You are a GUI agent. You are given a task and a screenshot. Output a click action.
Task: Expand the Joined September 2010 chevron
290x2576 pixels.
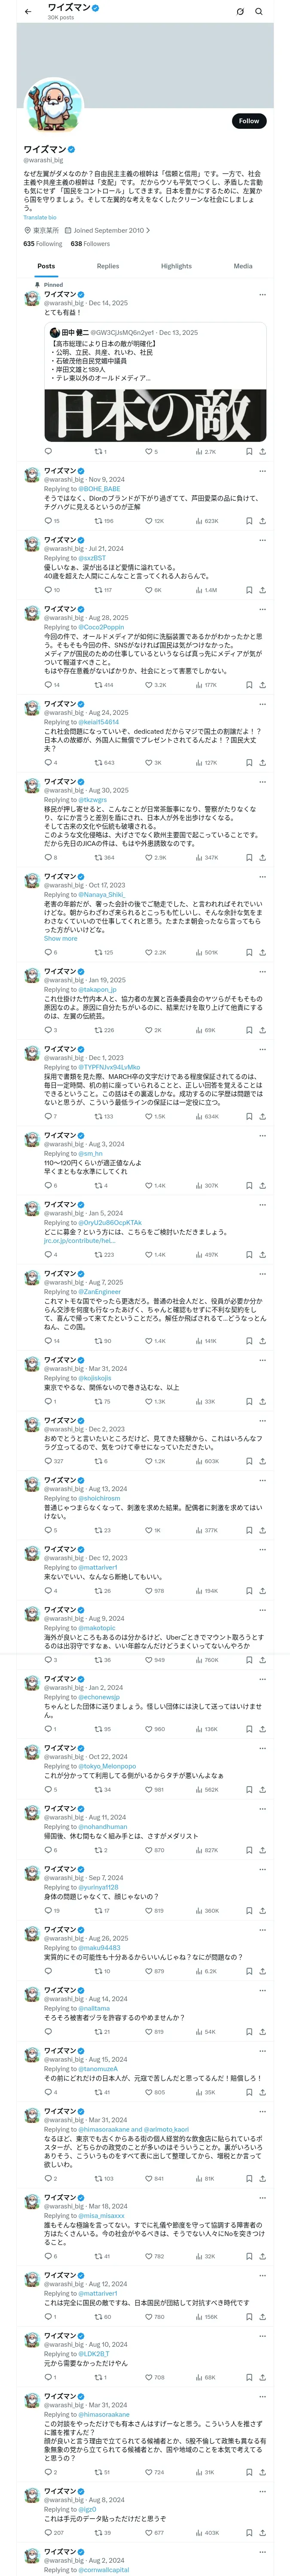tap(148, 230)
